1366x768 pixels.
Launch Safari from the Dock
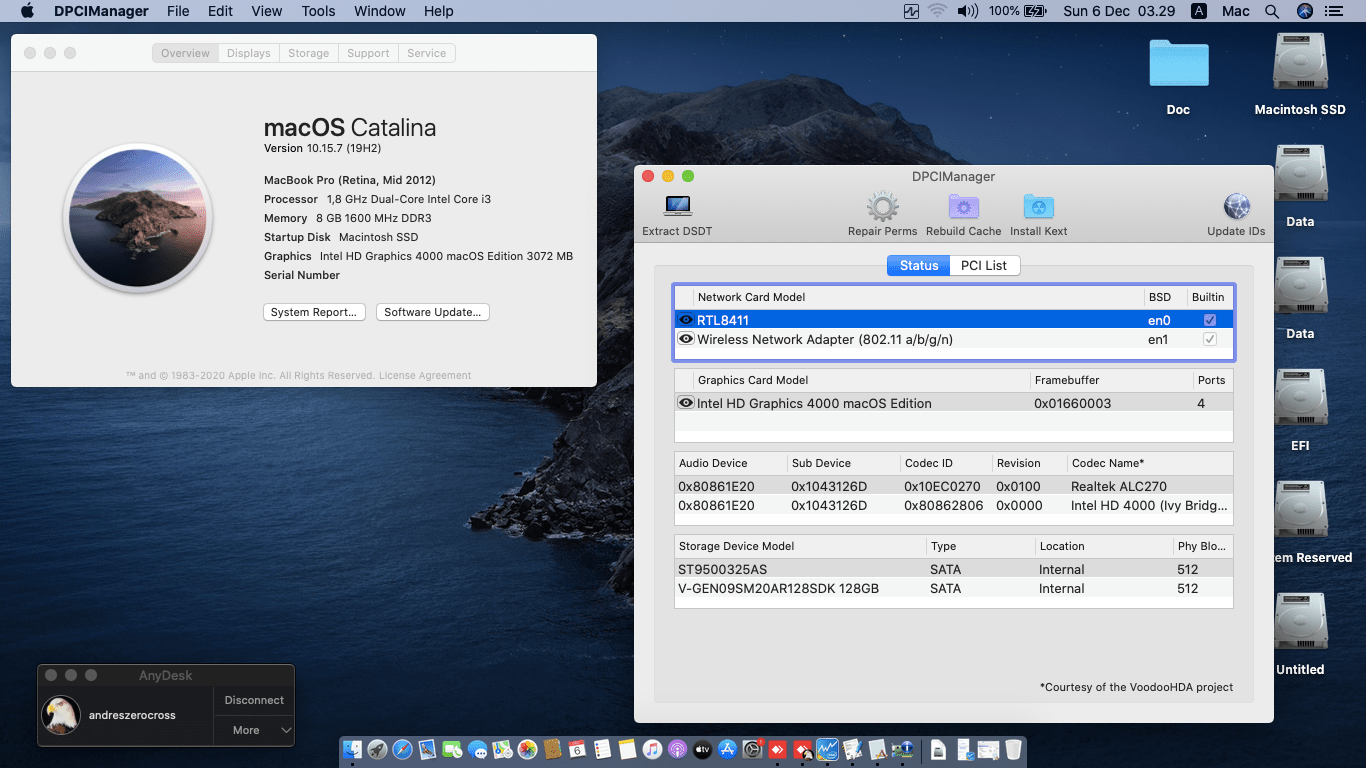403,749
